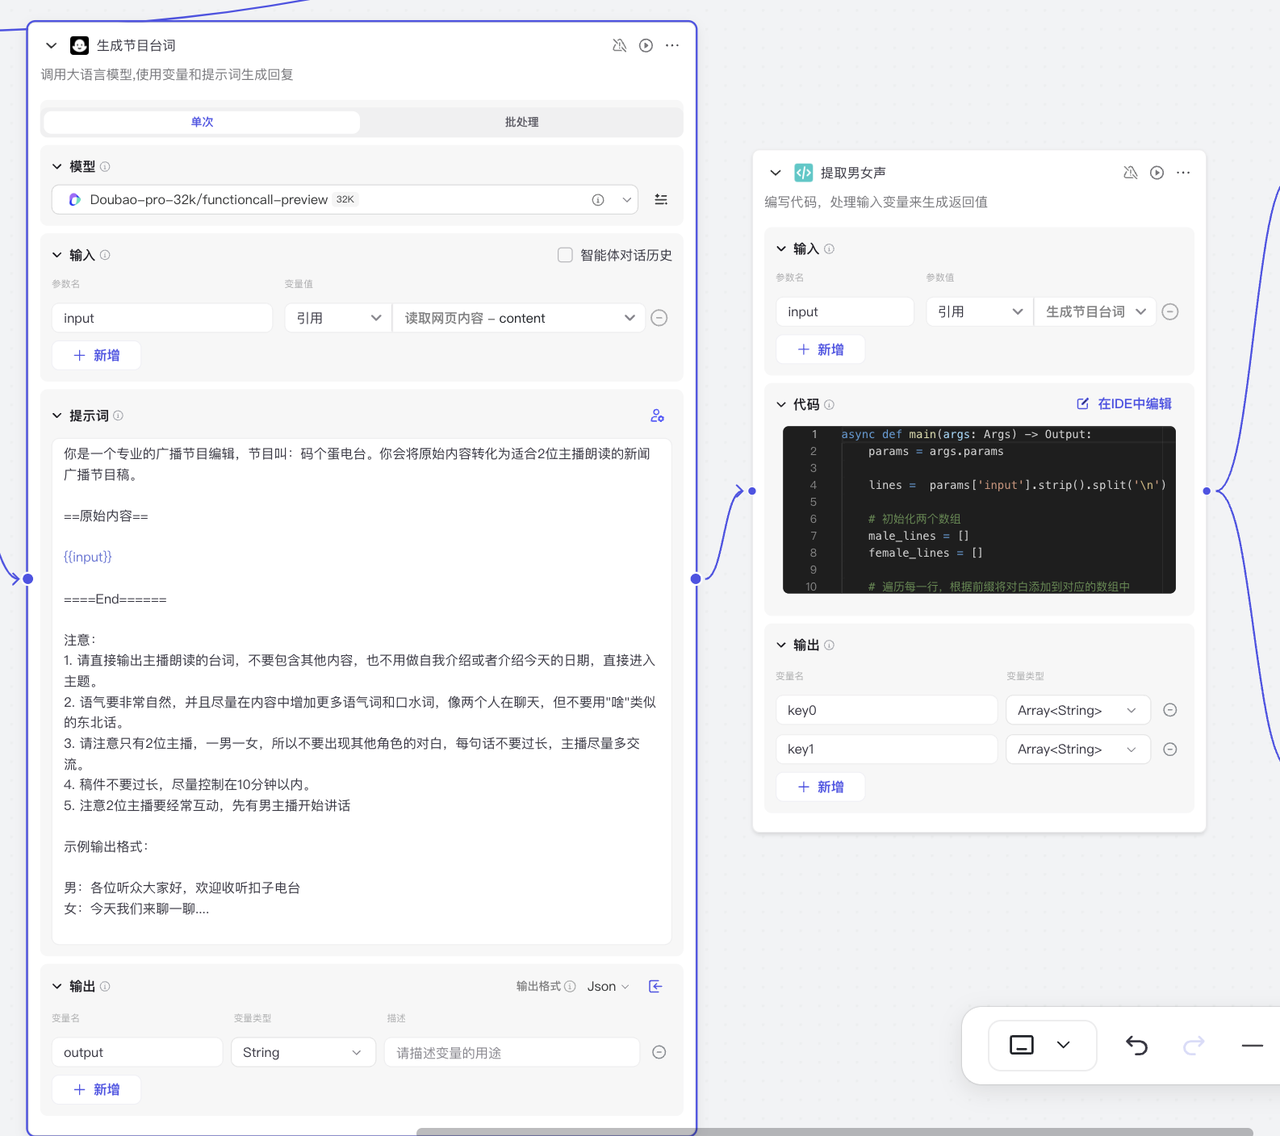Open the 生成节目台词 reference dropdown
This screenshot has height=1136, width=1280.
point(1095,312)
